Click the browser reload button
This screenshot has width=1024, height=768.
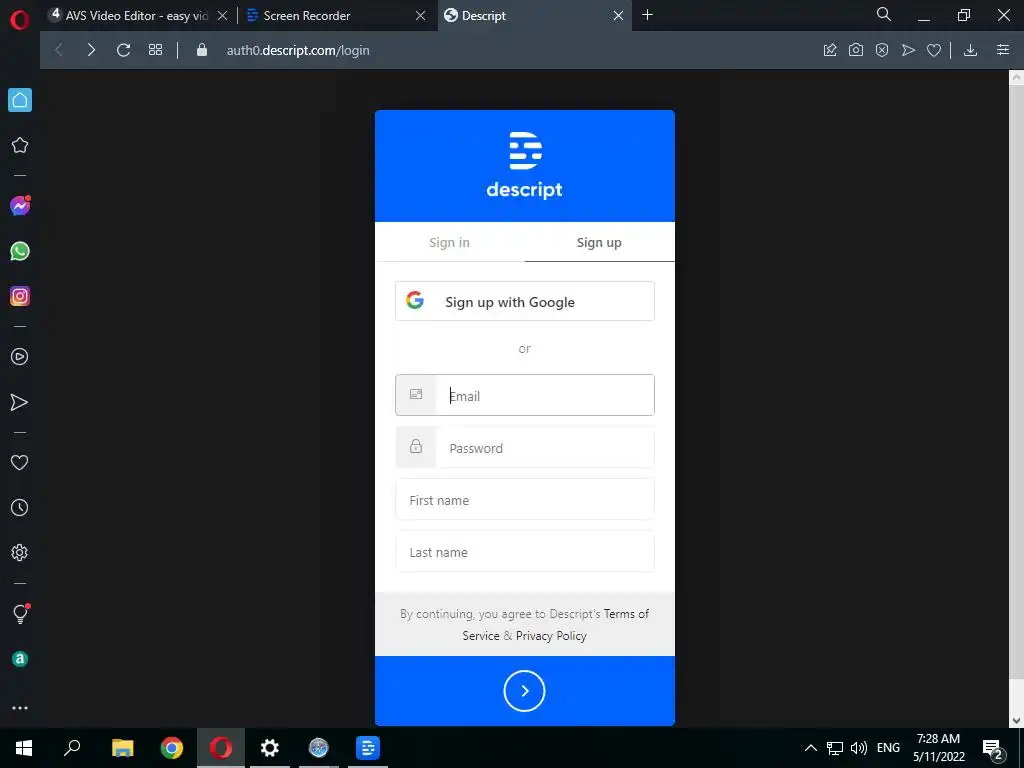click(123, 50)
